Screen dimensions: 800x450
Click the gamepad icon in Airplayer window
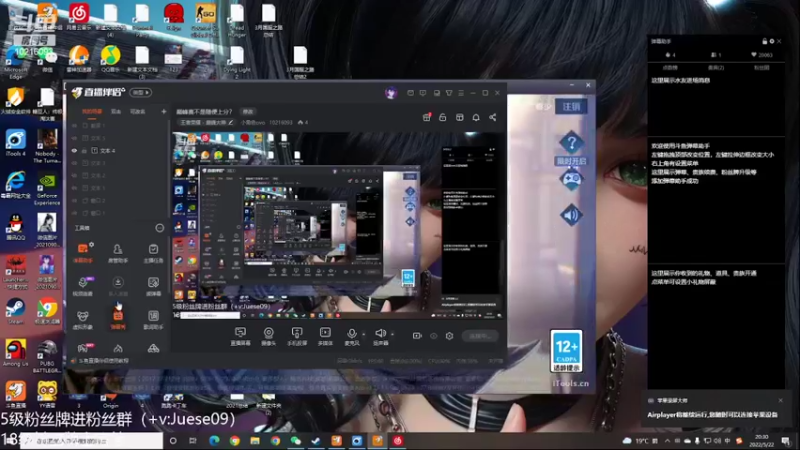(x=571, y=180)
